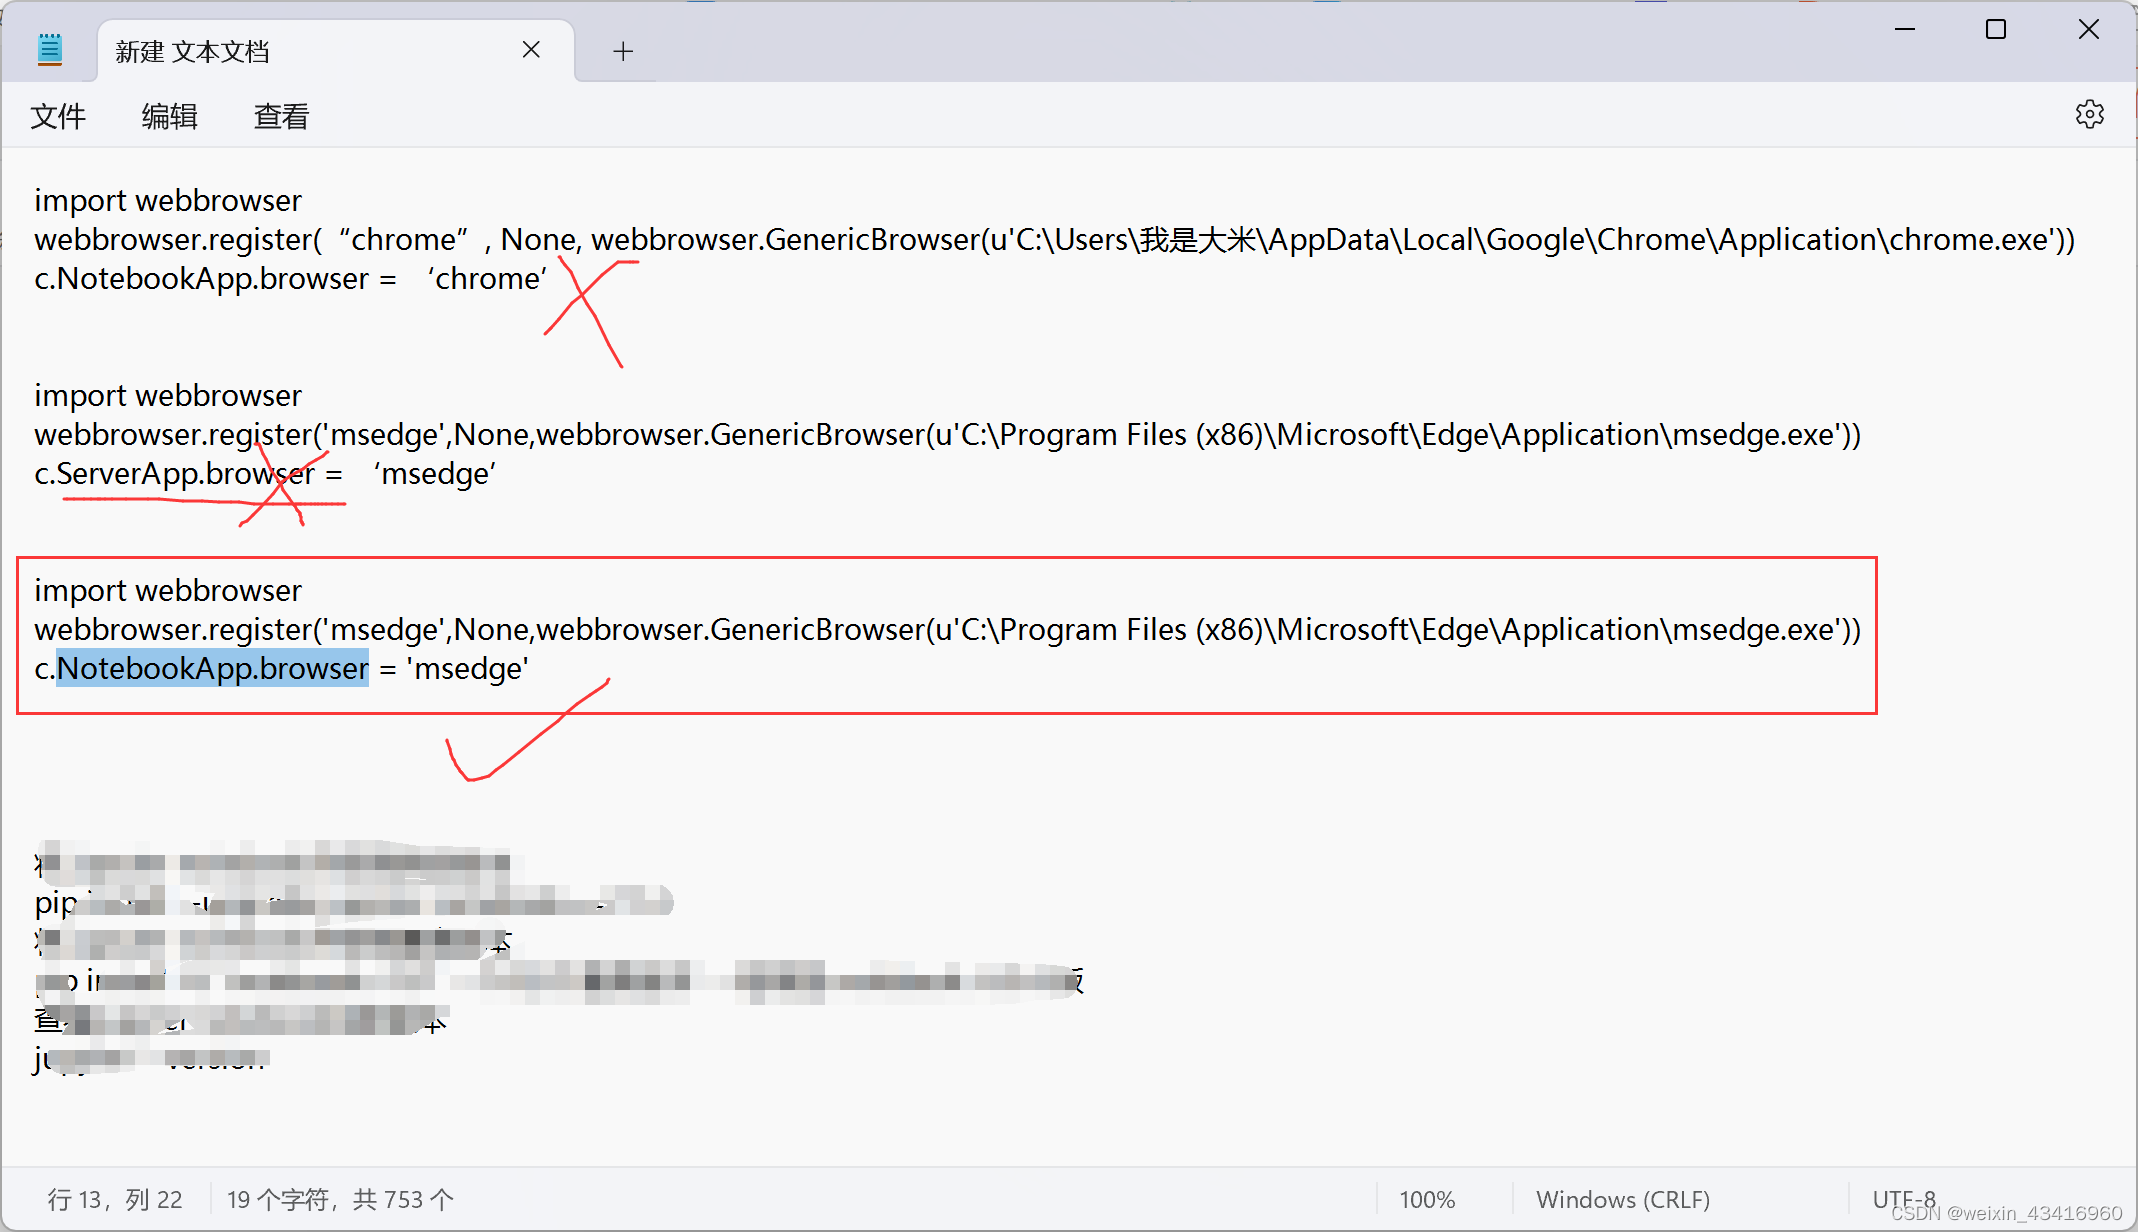Image resolution: width=2138 pixels, height=1232 pixels.
Task: Click the register line above c.ServerApp.browser
Action: point(947,435)
